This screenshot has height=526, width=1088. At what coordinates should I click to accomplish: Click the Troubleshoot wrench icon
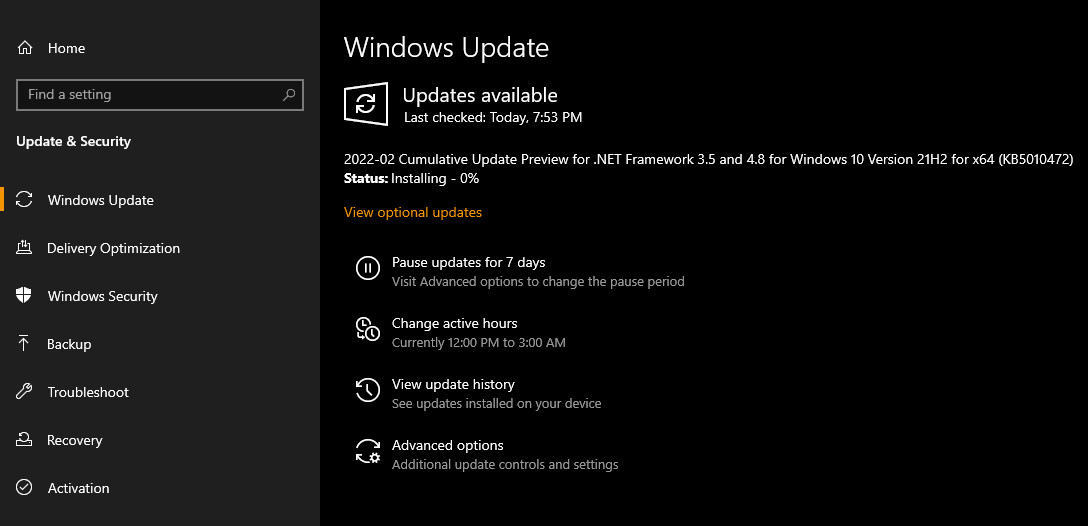tap(25, 392)
